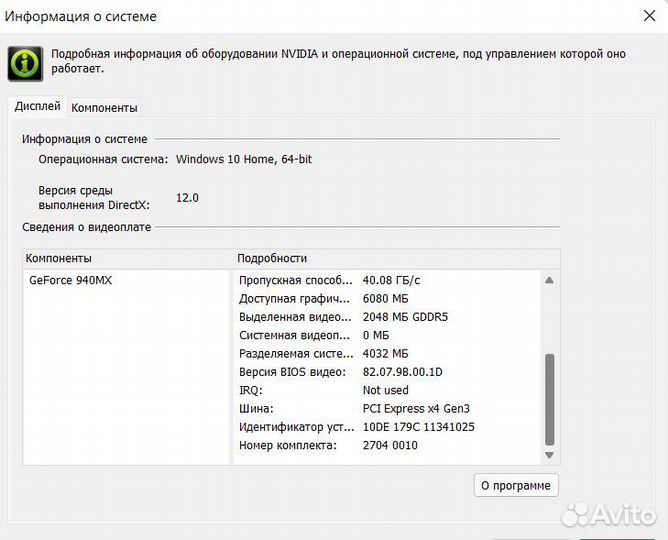Click the Системная видеоп... row label
Screen dimensions: 668x540
[x=294, y=335]
